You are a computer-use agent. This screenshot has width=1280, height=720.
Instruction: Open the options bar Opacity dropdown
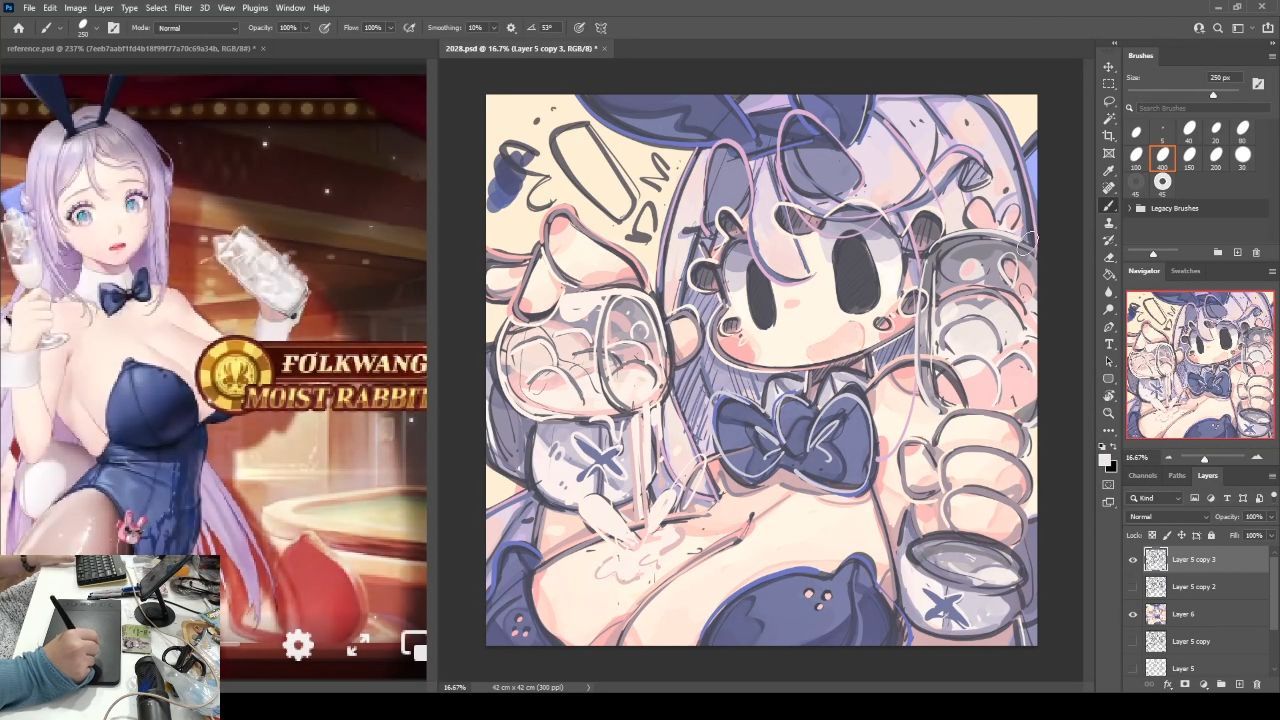click(307, 28)
